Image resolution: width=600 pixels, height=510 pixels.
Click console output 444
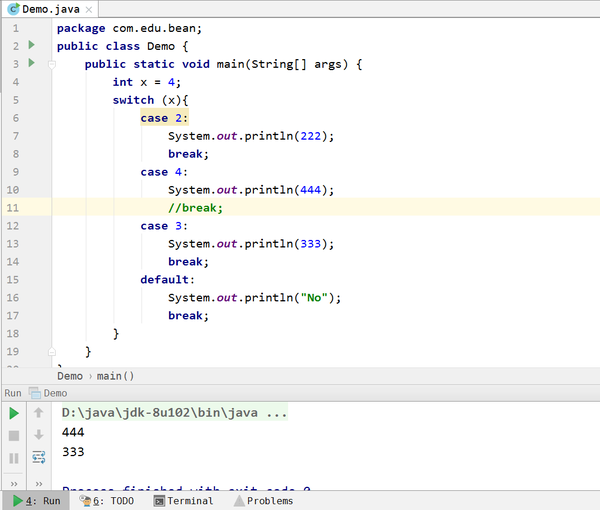pyautogui.click(x=73, y=432)
